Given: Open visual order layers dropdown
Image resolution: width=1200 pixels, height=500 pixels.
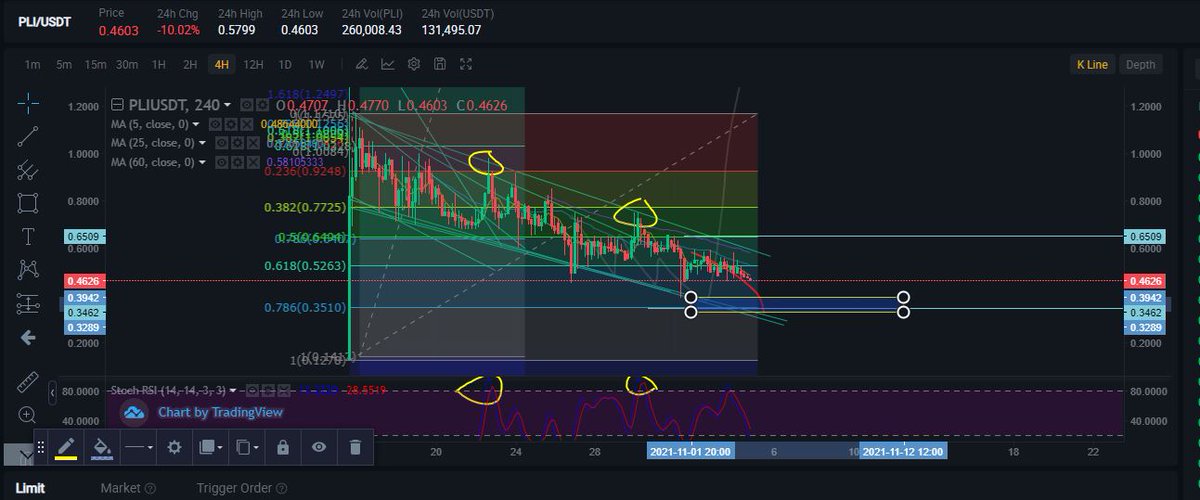Looking at the screenshot, I should tap(209, 447).
